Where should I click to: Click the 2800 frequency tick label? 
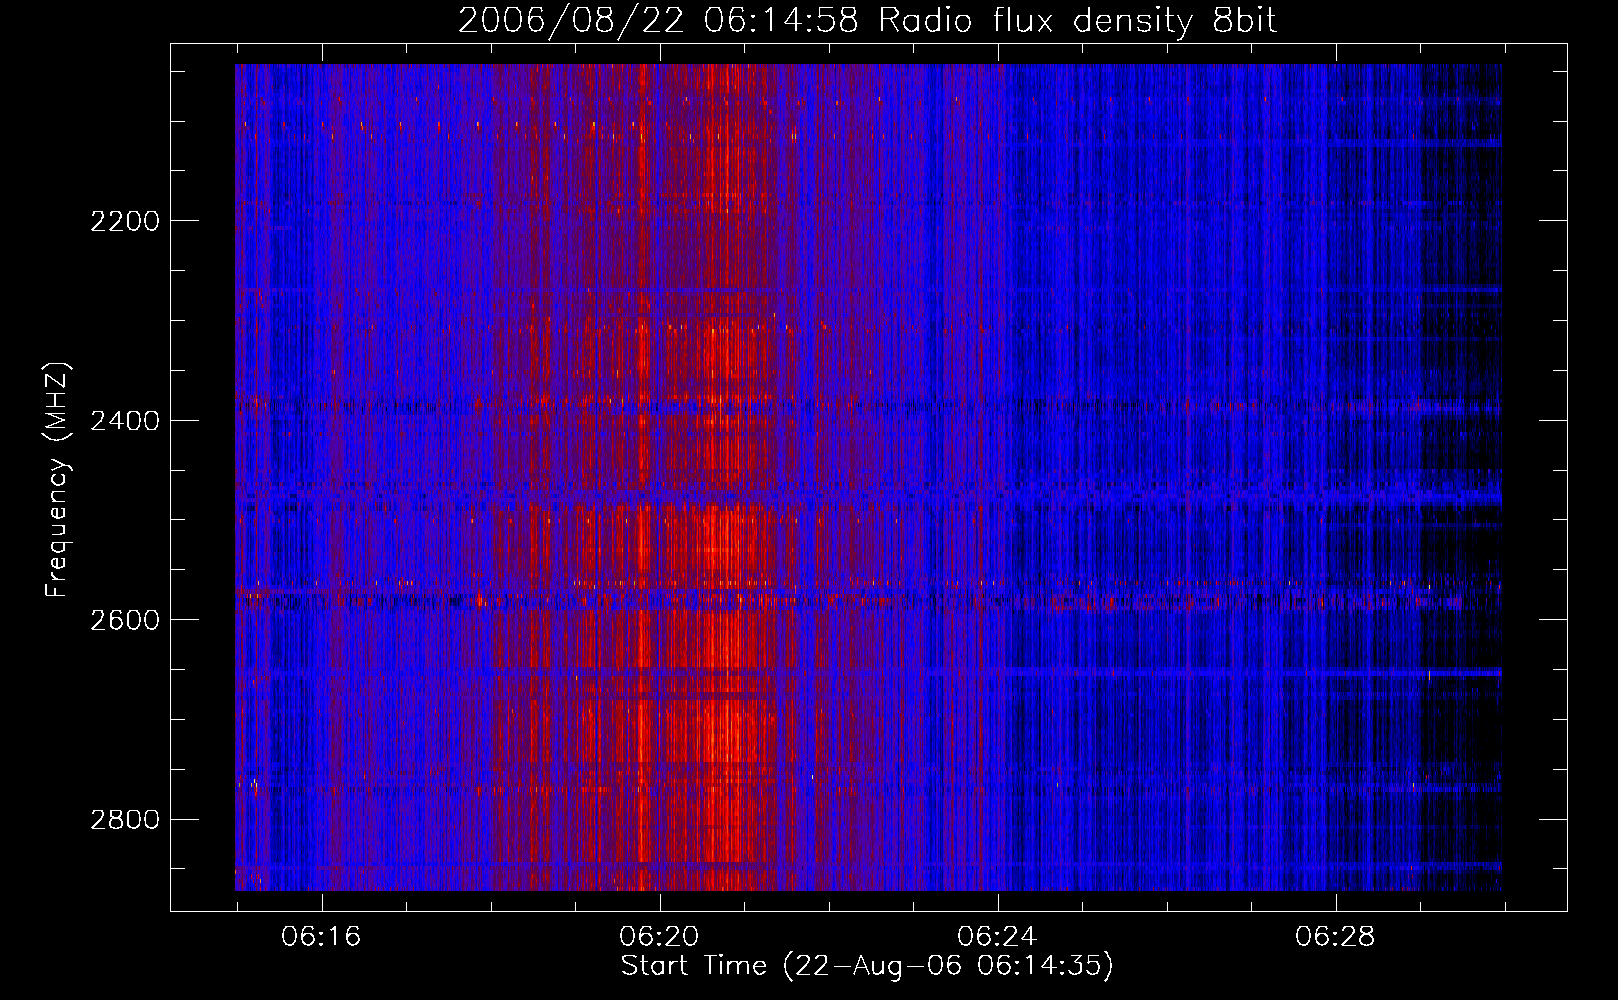click(x=125, y=820)
